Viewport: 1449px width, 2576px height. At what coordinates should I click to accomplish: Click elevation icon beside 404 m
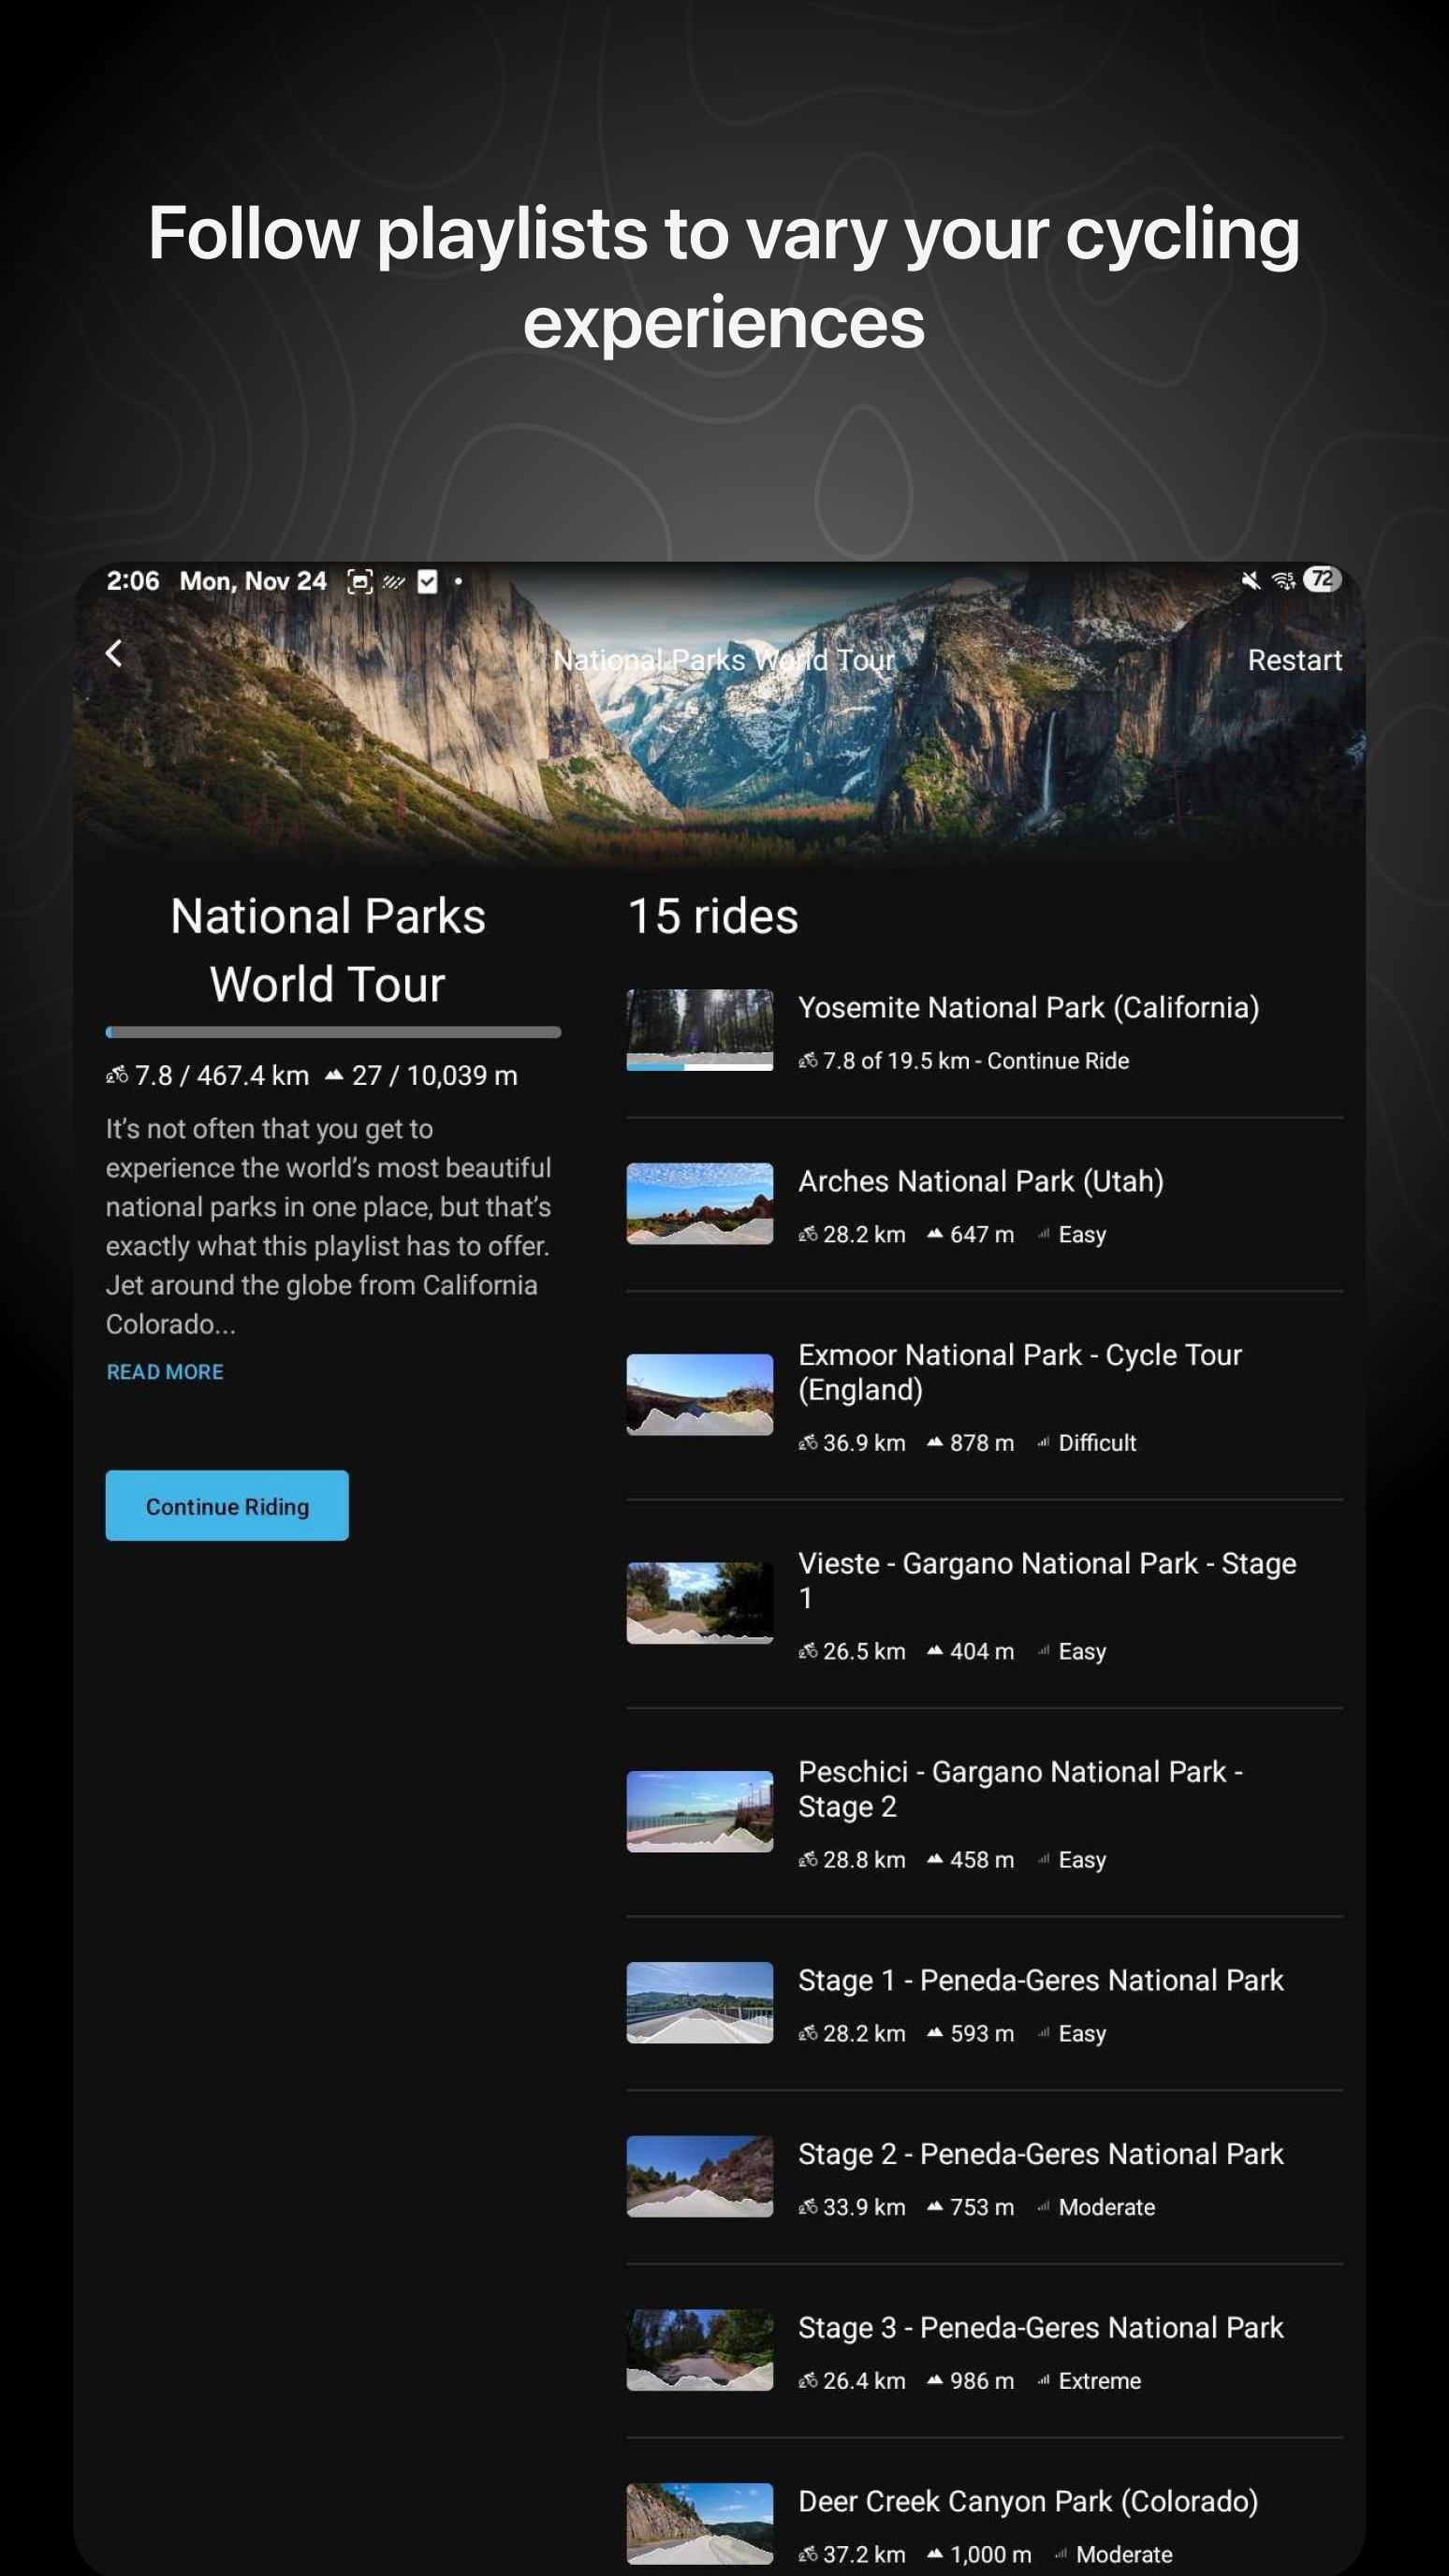click(935, 1650)
